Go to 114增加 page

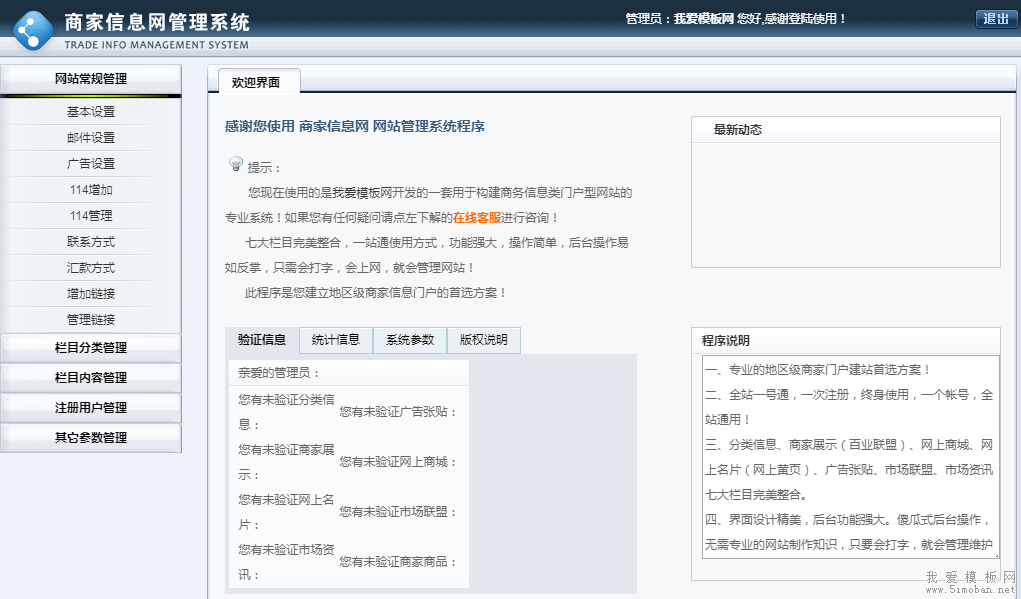click(91, 190)
